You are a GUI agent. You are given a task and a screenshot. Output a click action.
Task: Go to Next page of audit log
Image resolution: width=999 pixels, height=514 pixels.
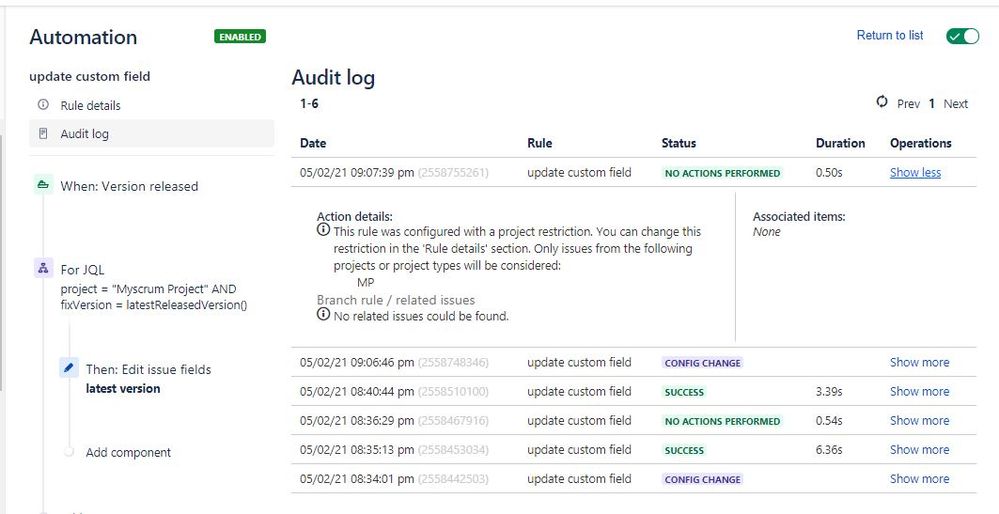coord(955,104)
